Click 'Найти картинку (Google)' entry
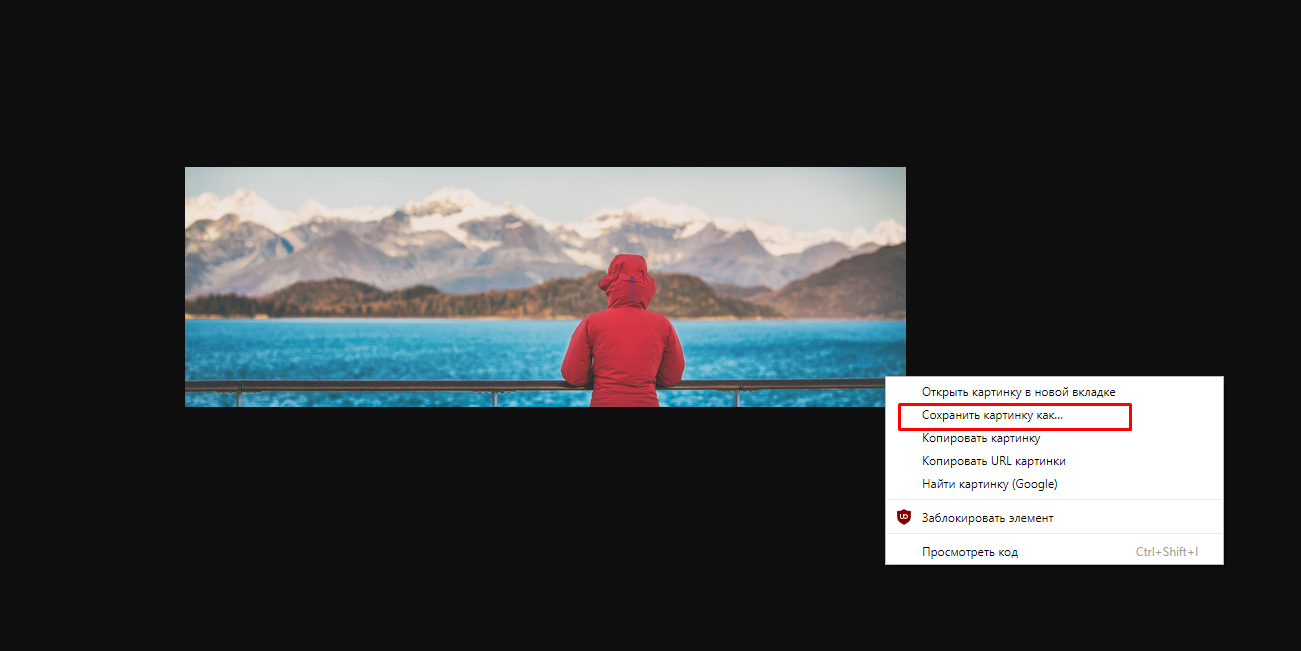The image size is (1301, 651). [x=1054, y=484]
